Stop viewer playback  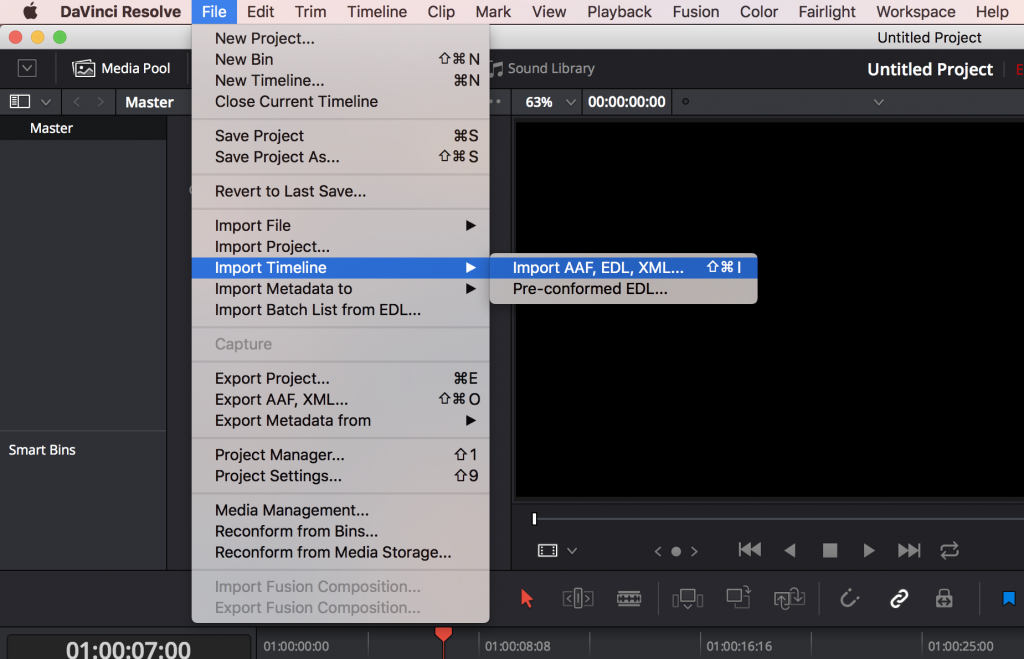(829, 551)
